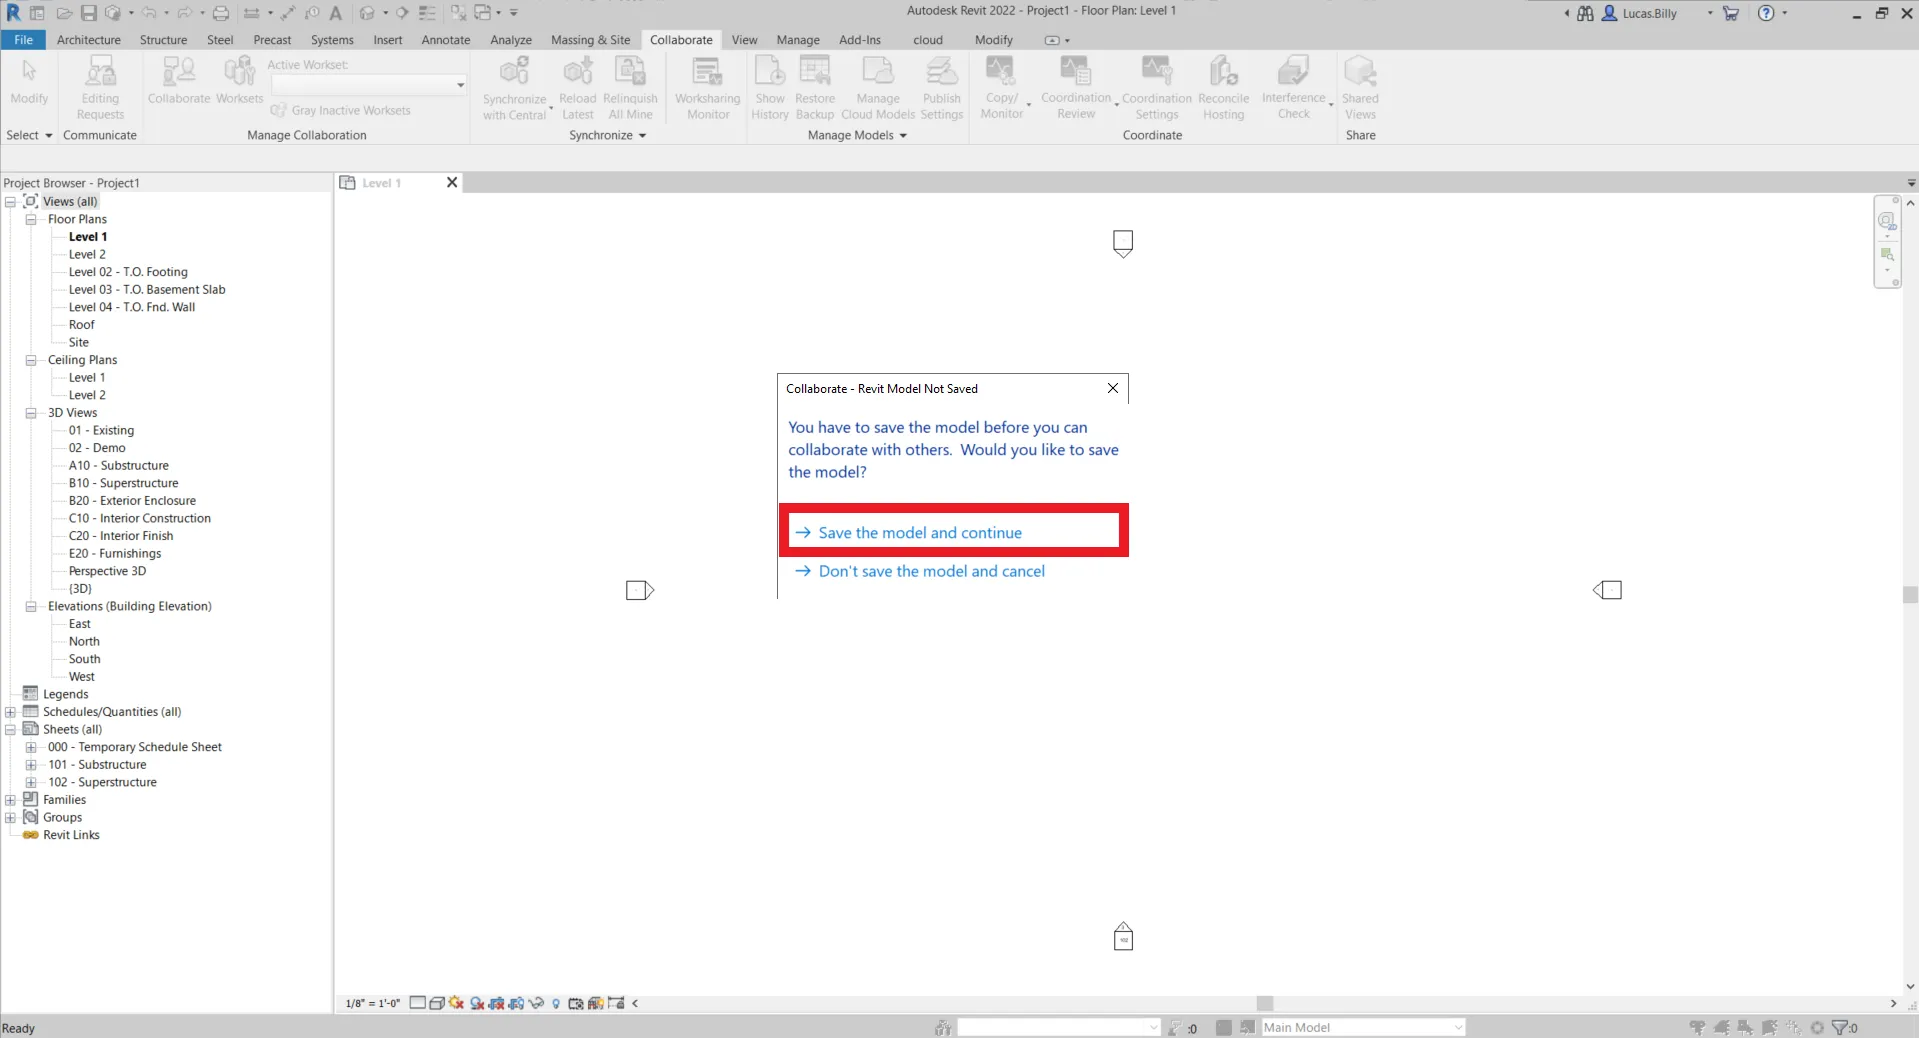
Task: Click the Editing Requests icon
Action: pyautogui.click(x=100, y=72)
